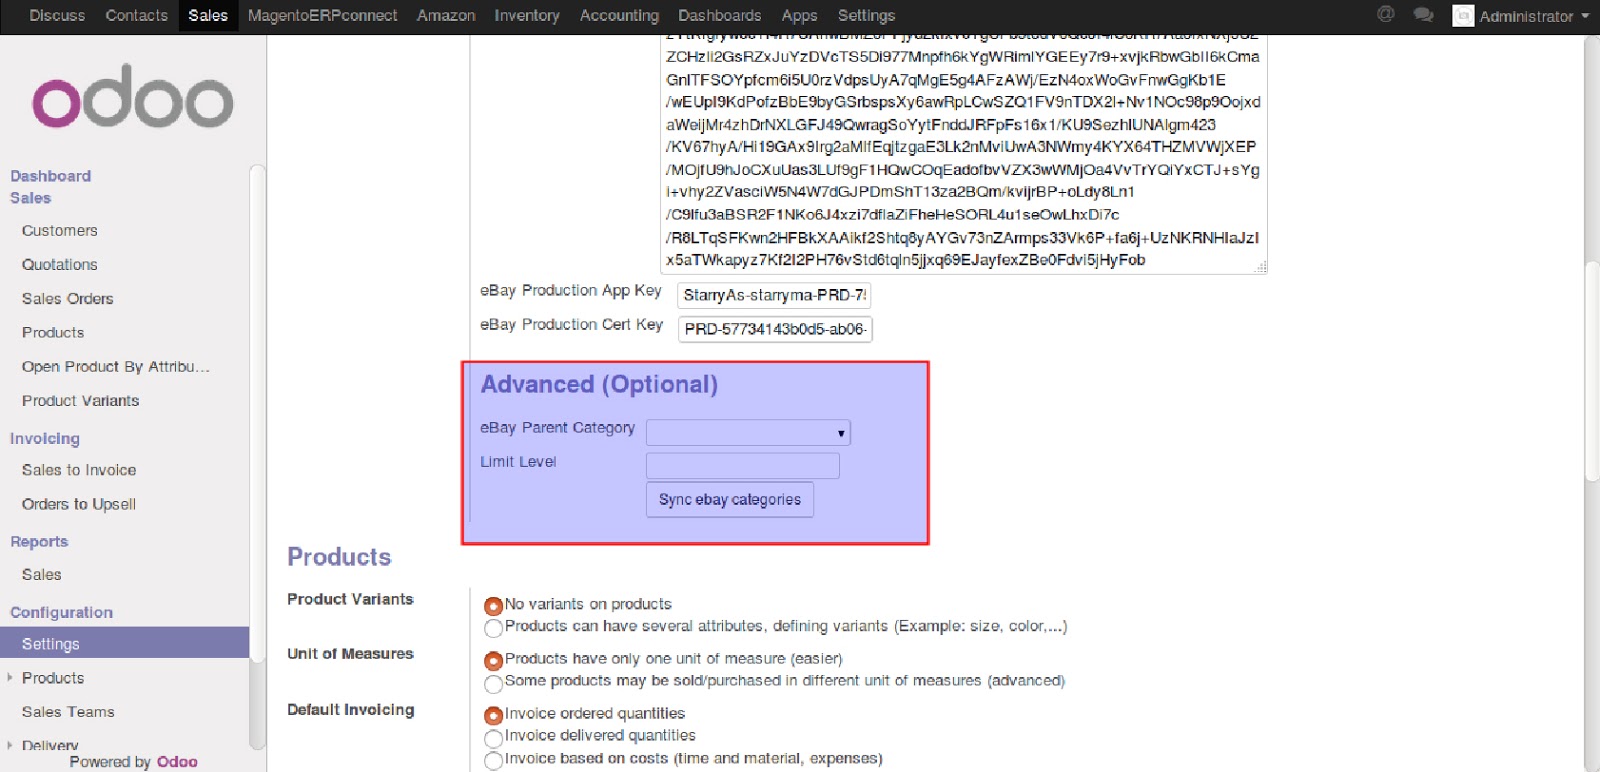
Task: Open the Dashboards menu
Action: click(720, 16)
